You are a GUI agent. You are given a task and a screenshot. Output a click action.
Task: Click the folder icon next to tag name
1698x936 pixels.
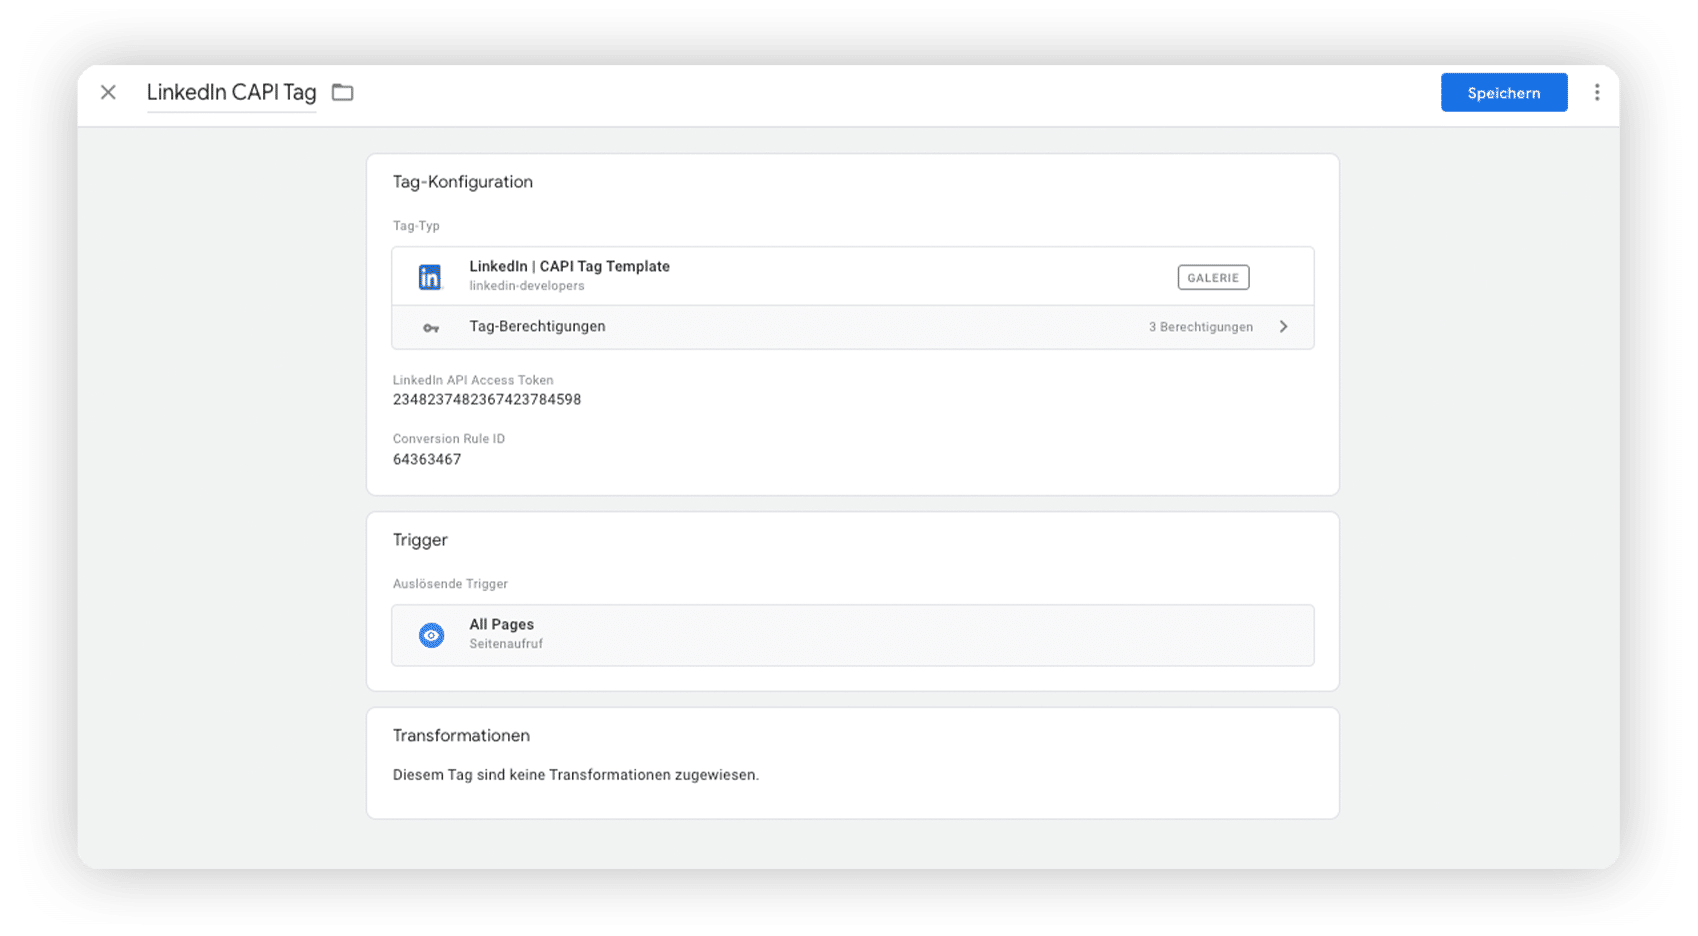[343, 92]
